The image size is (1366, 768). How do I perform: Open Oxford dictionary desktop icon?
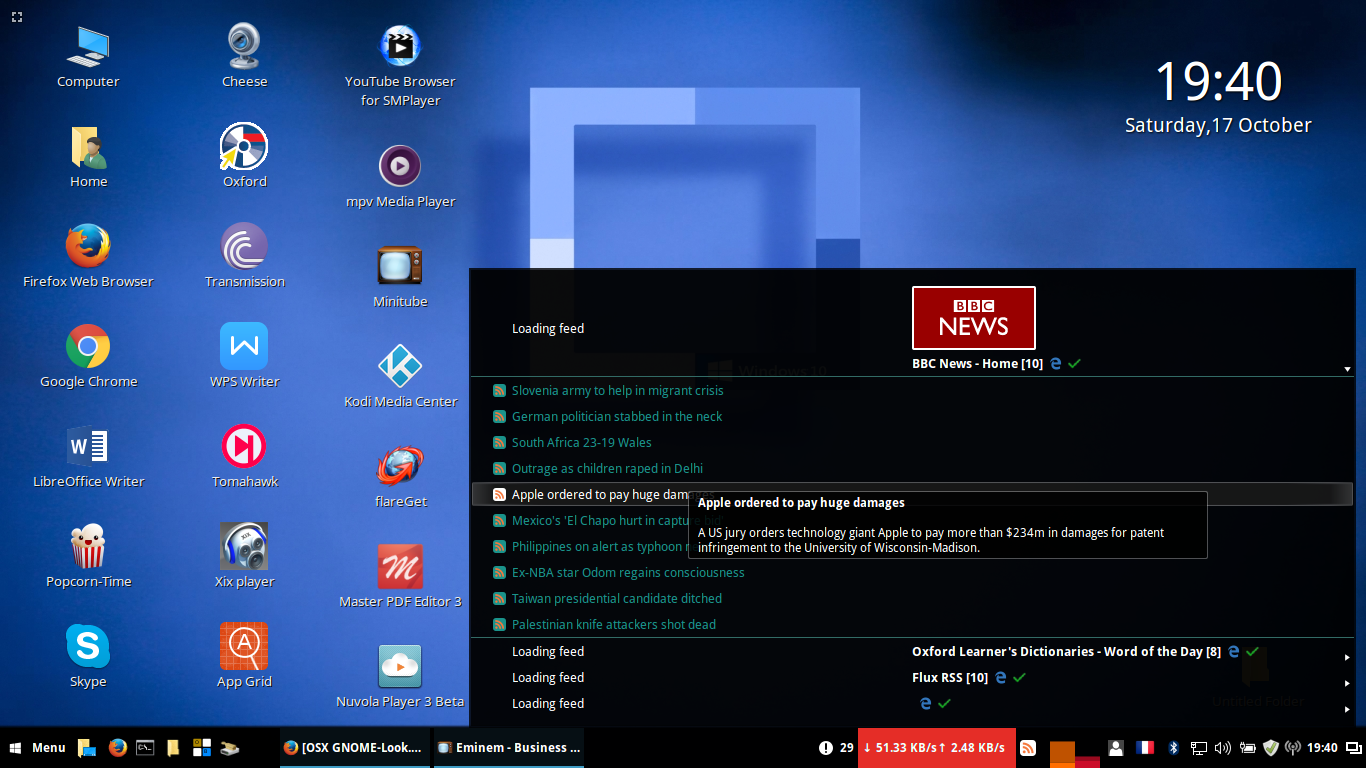(x=244, y=157)
